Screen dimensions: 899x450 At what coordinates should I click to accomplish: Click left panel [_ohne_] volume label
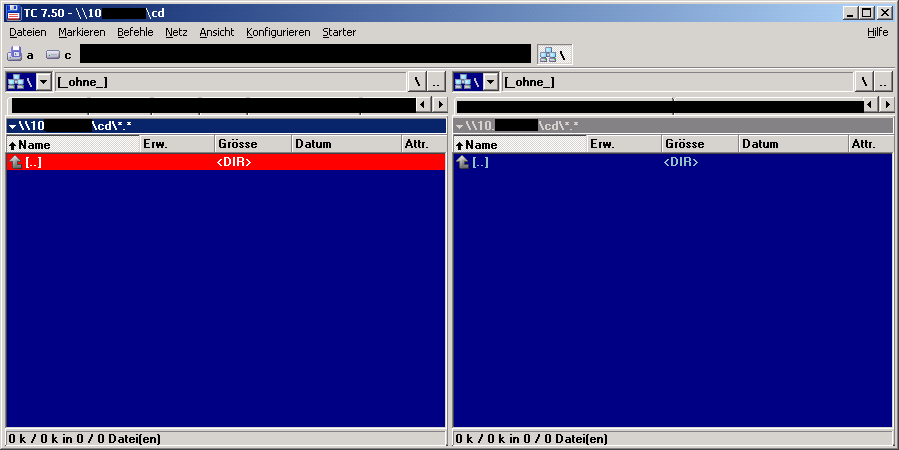click(x=82, y=82)
